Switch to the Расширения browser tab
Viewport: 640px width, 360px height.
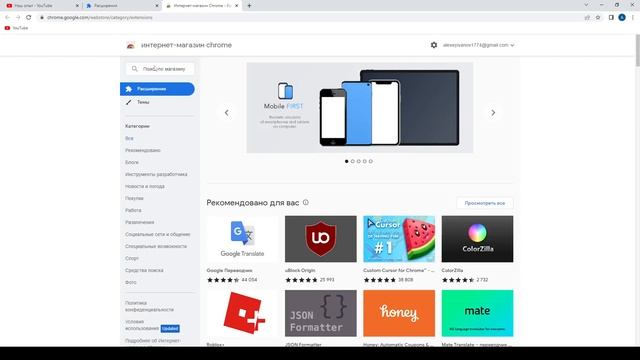122,6
